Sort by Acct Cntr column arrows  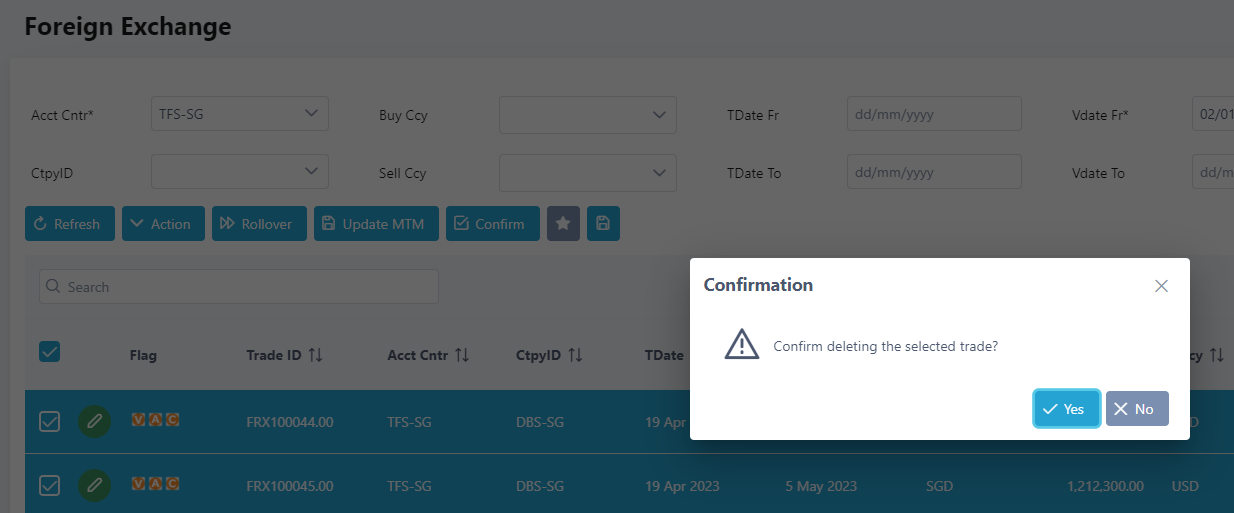tap(462, 355)
